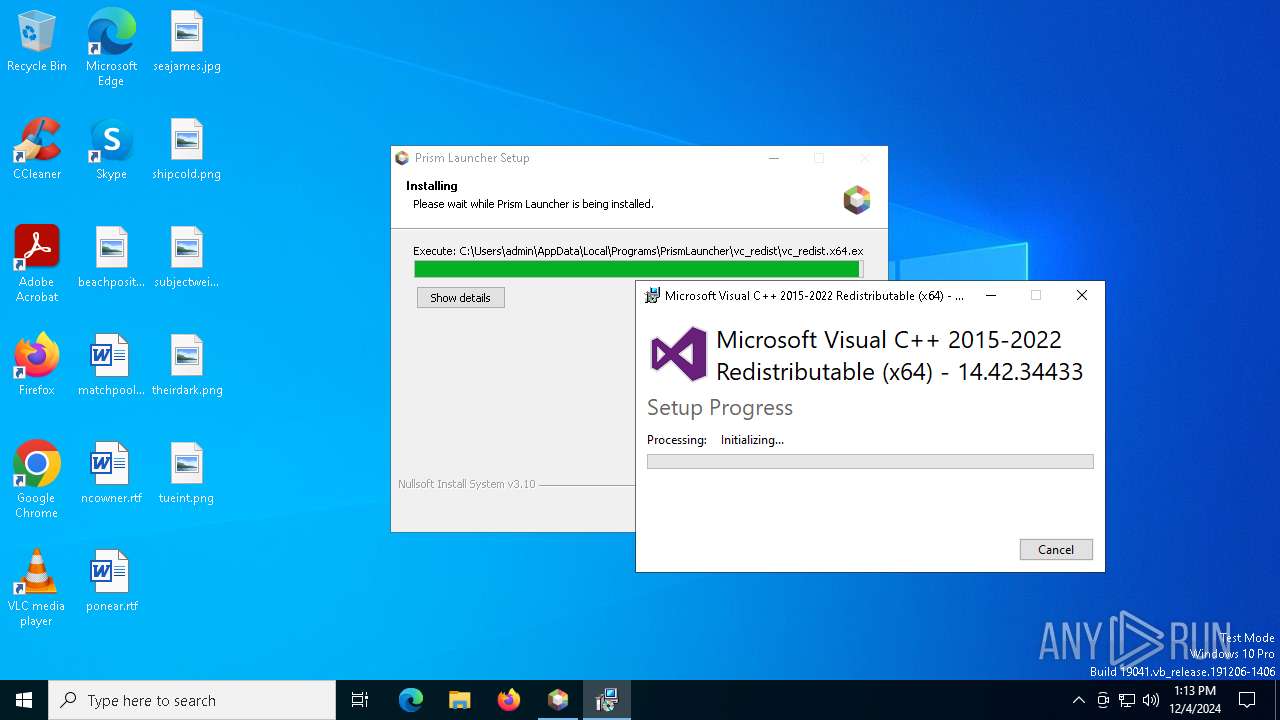Open Firefox from the taskbar

tap(509, 700)
